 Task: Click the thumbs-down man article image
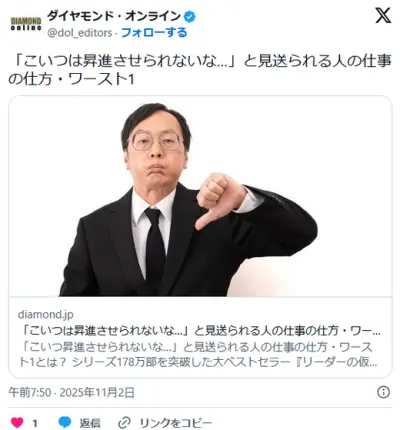tap(200, 196)
